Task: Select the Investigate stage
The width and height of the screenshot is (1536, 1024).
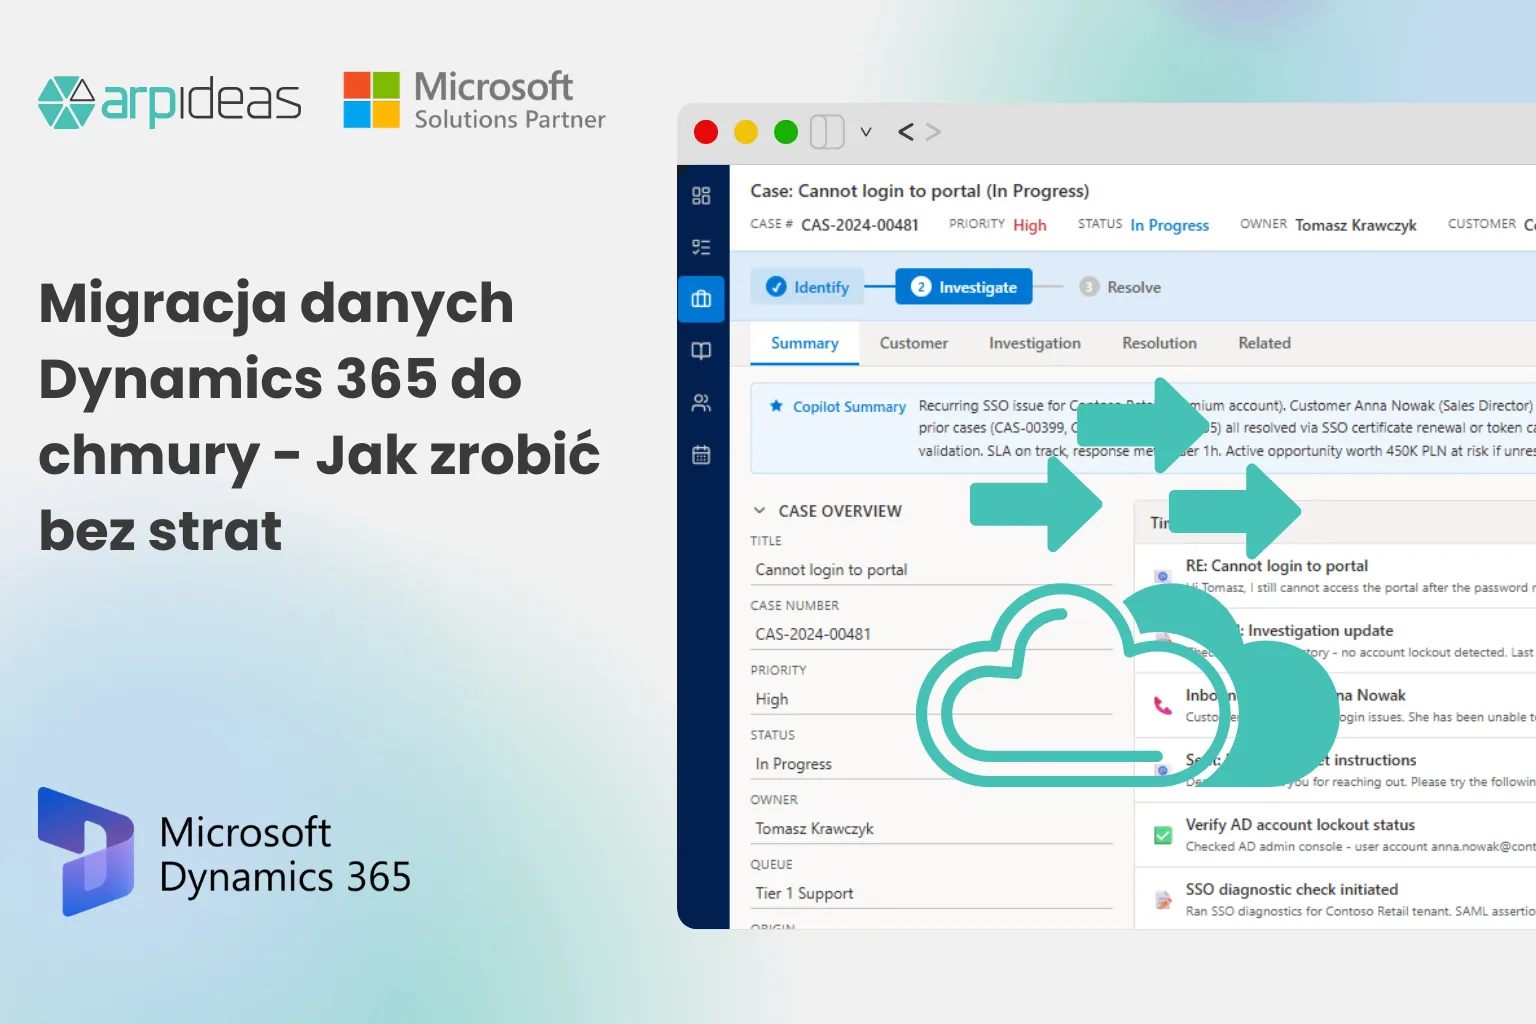Action: (964, 287)
